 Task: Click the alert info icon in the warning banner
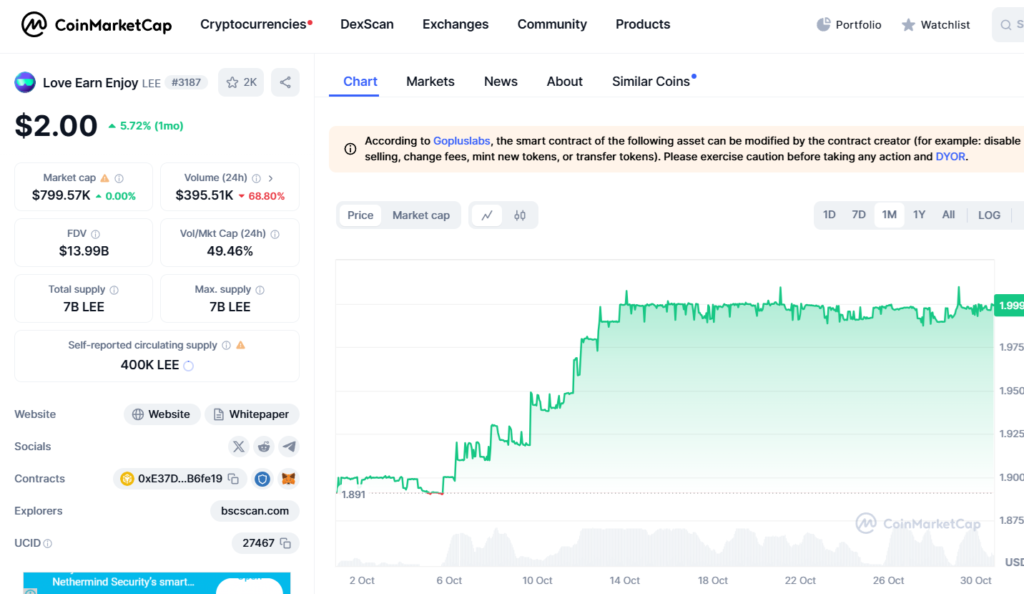[x=350, y=149]
